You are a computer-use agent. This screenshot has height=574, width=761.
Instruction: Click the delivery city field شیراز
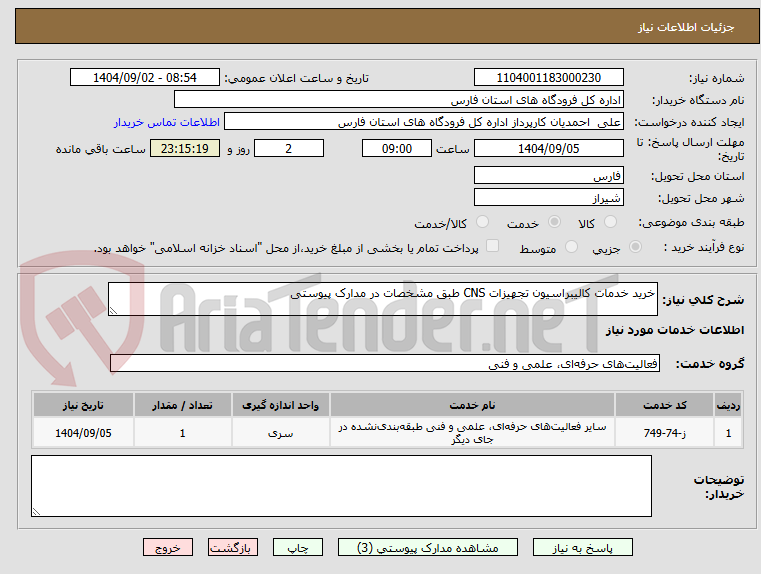pyautogui.click(x=548, y=197)
